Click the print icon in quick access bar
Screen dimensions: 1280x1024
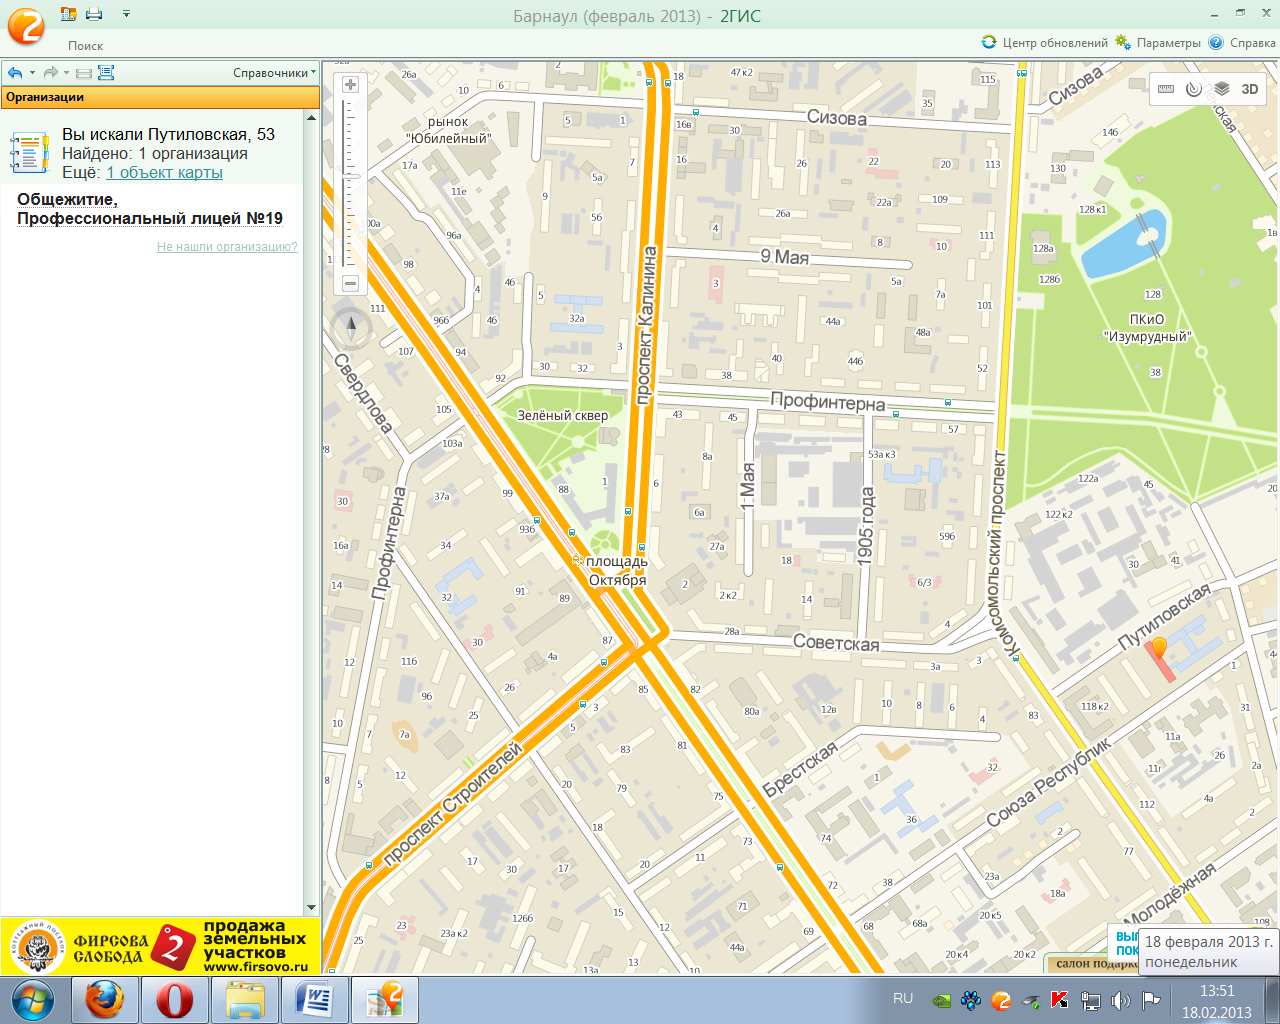pos(94,14)
